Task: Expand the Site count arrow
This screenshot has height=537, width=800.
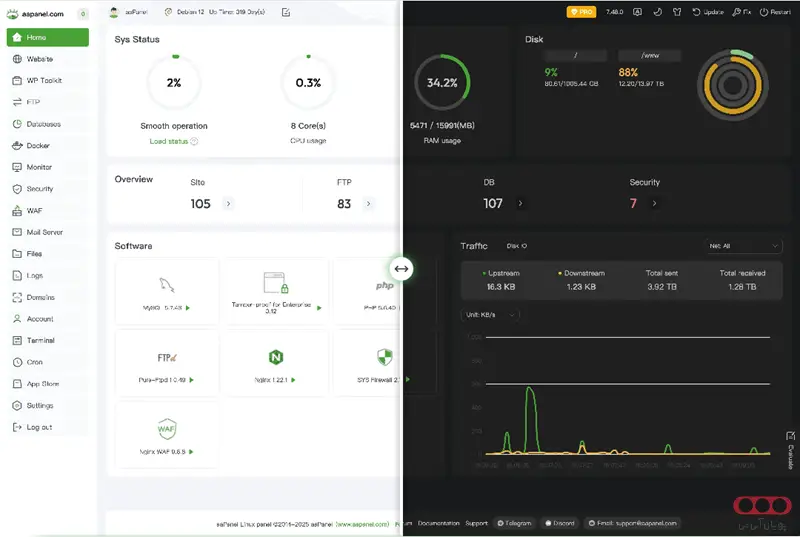Action: tap(228, 203)
